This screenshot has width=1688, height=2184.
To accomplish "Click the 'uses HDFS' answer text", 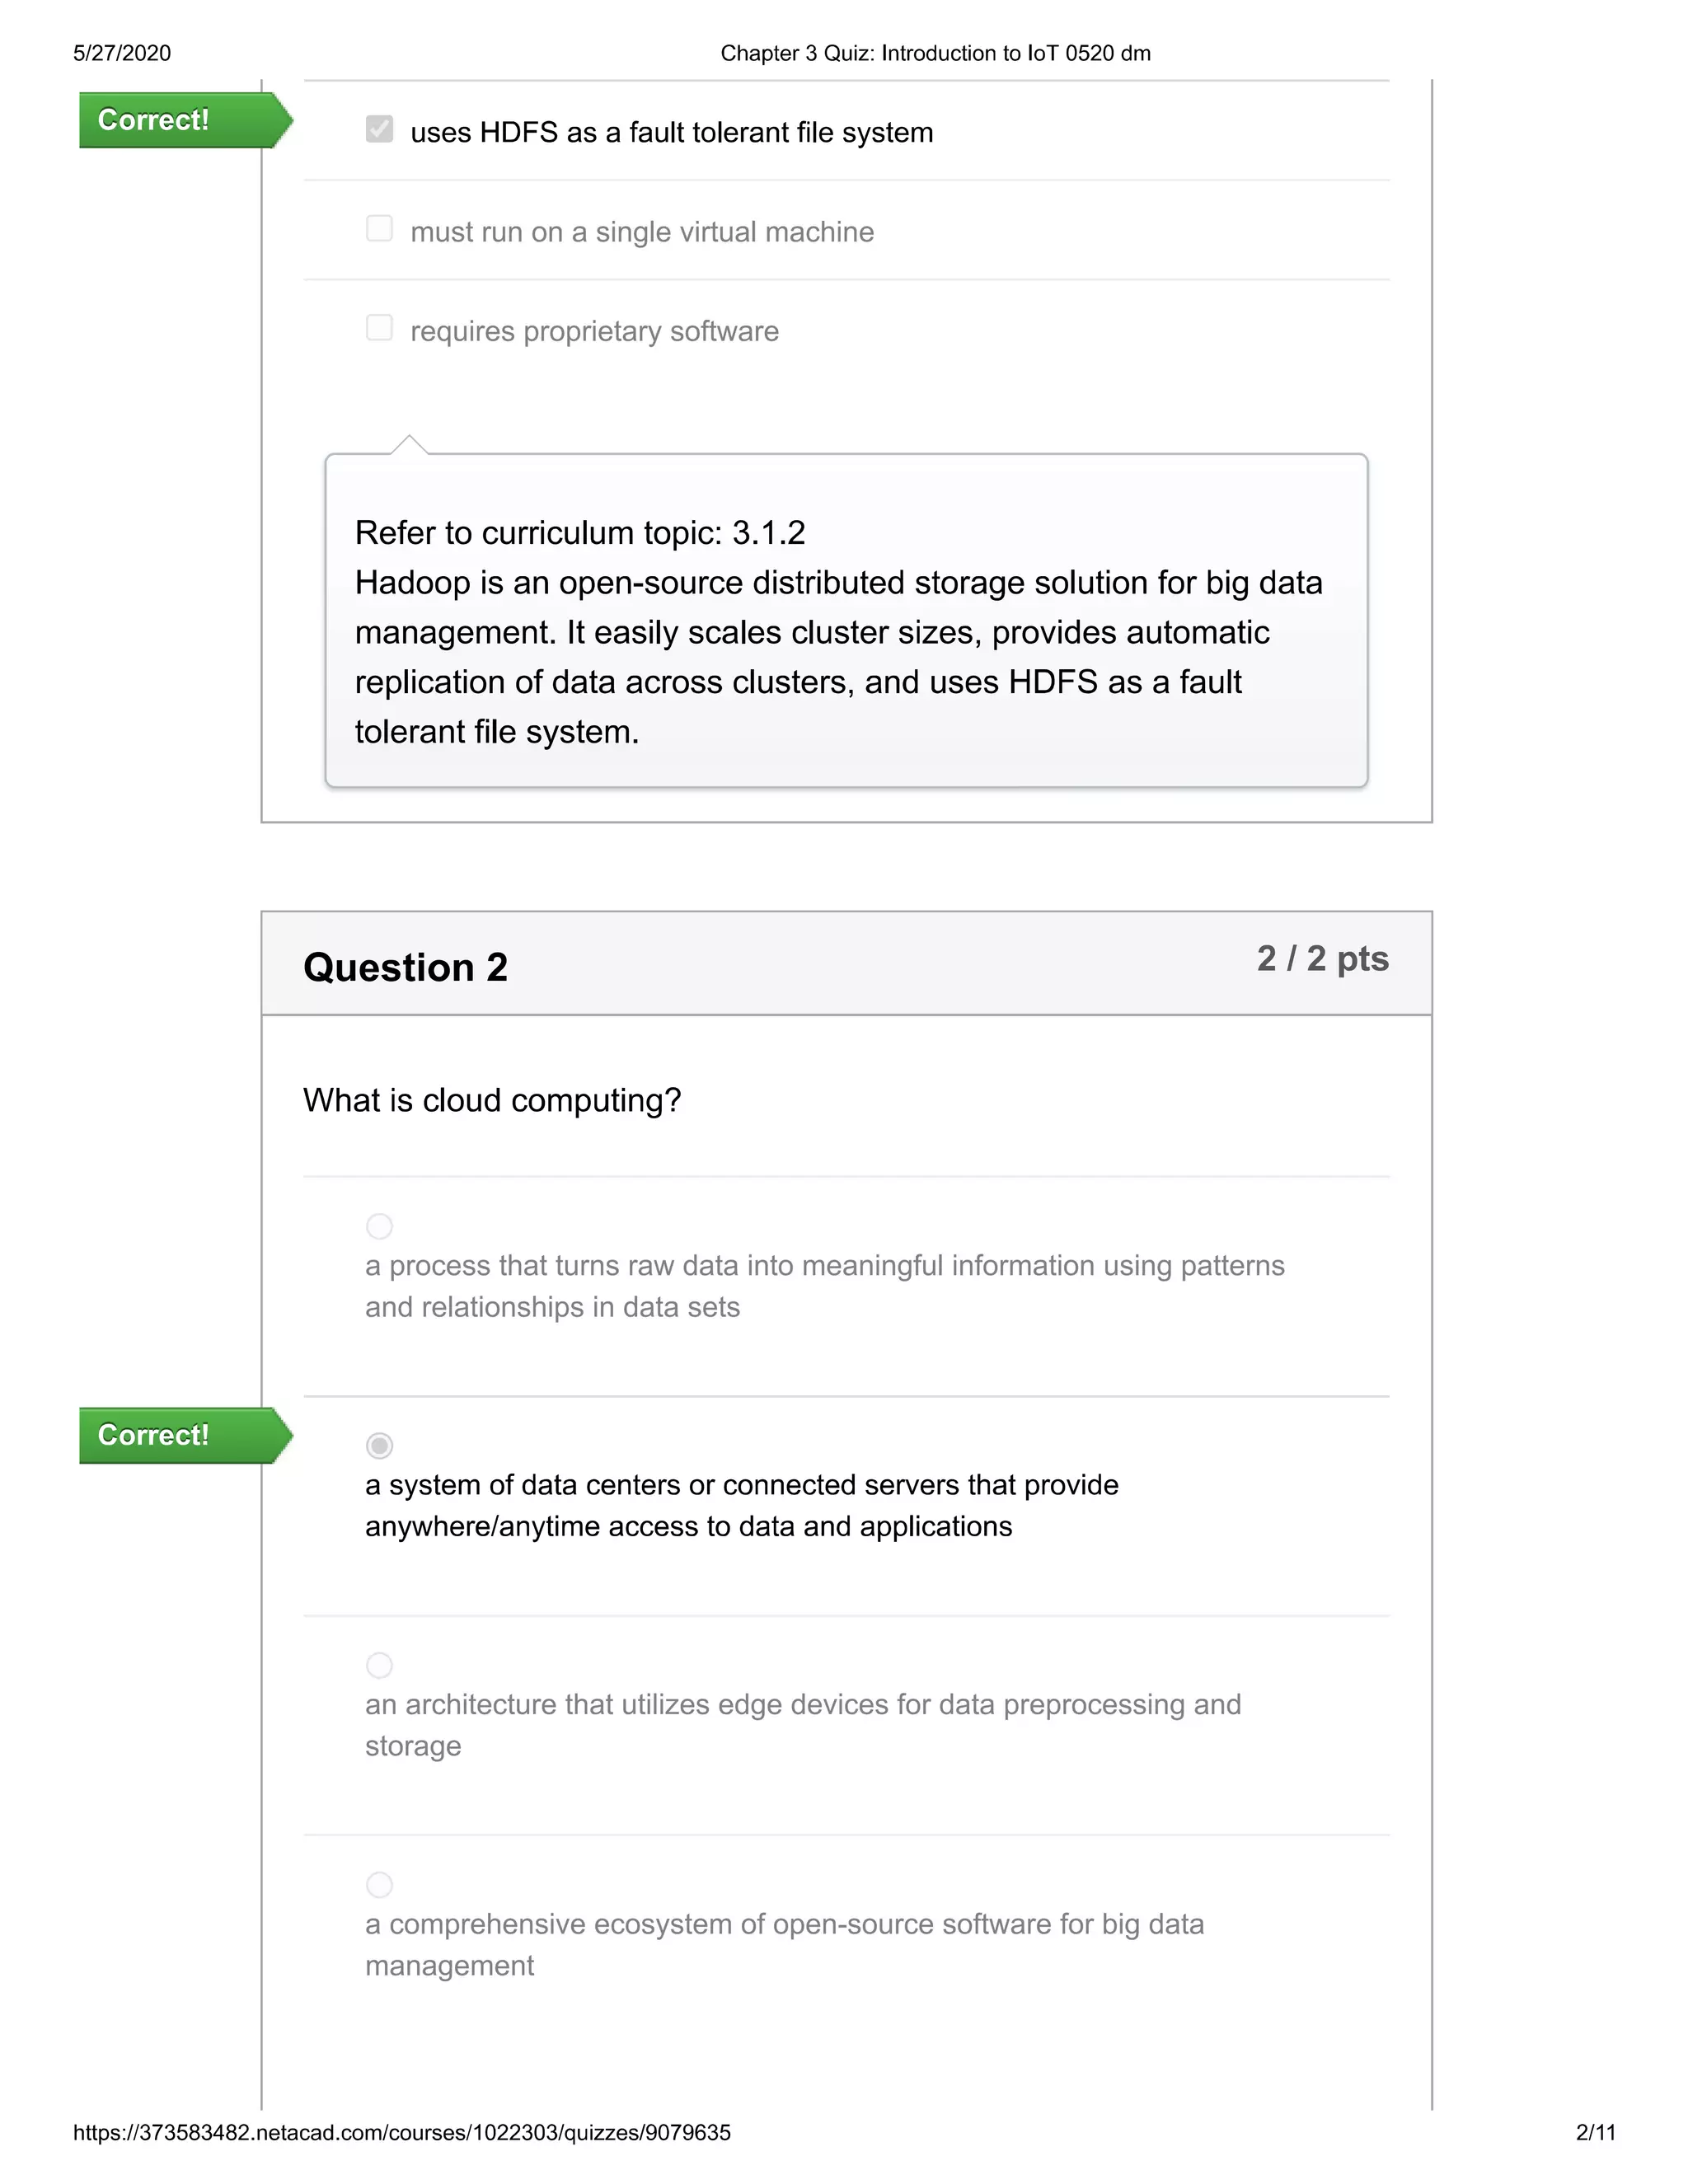I will 671,132.
